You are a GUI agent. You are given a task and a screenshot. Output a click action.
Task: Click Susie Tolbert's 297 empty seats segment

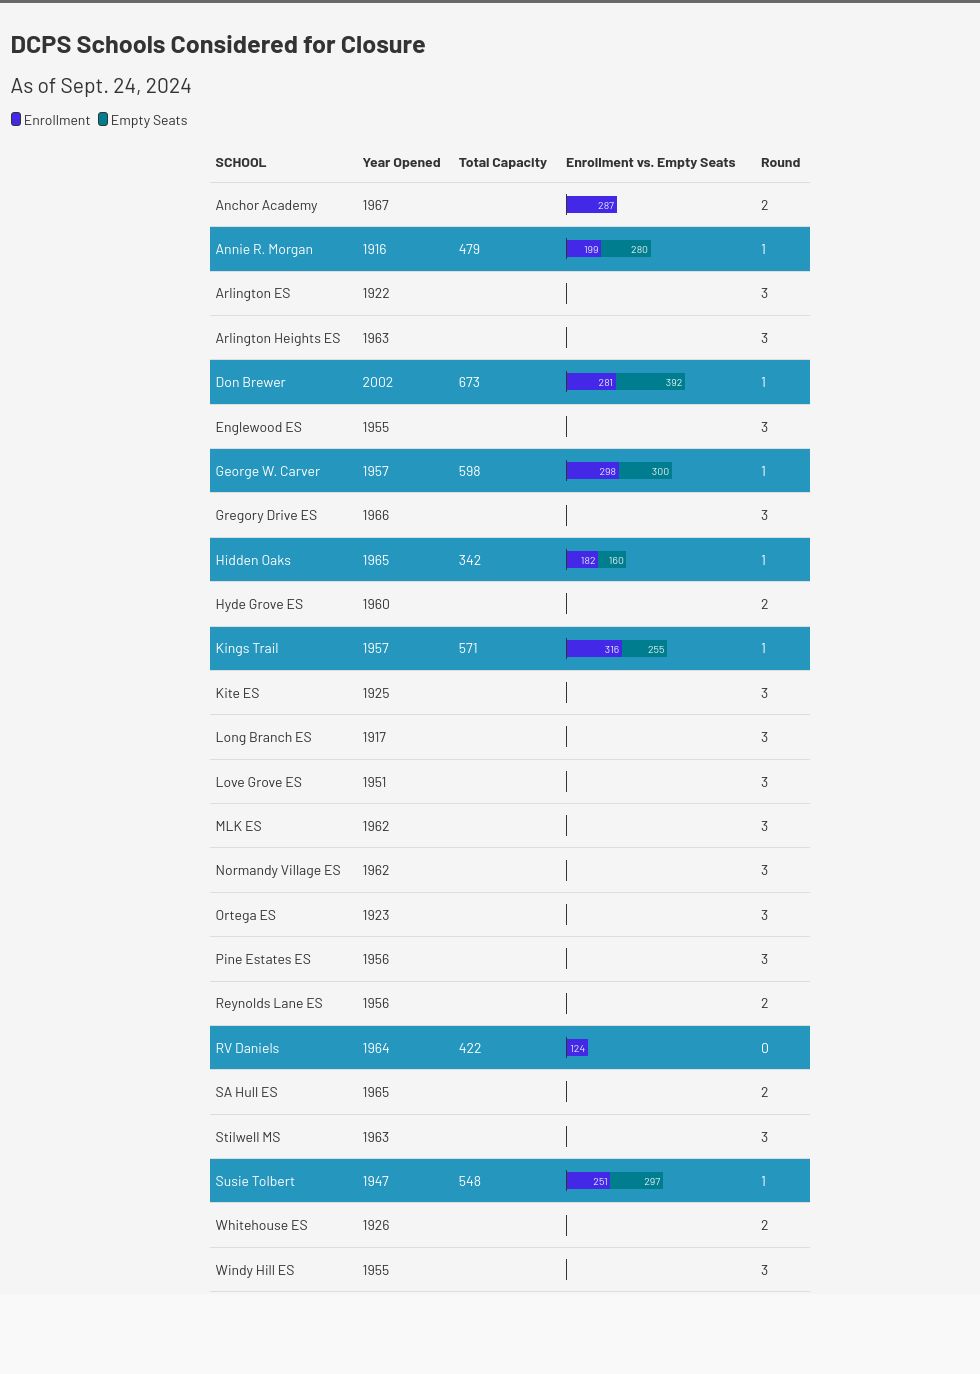coord(637,1181)
